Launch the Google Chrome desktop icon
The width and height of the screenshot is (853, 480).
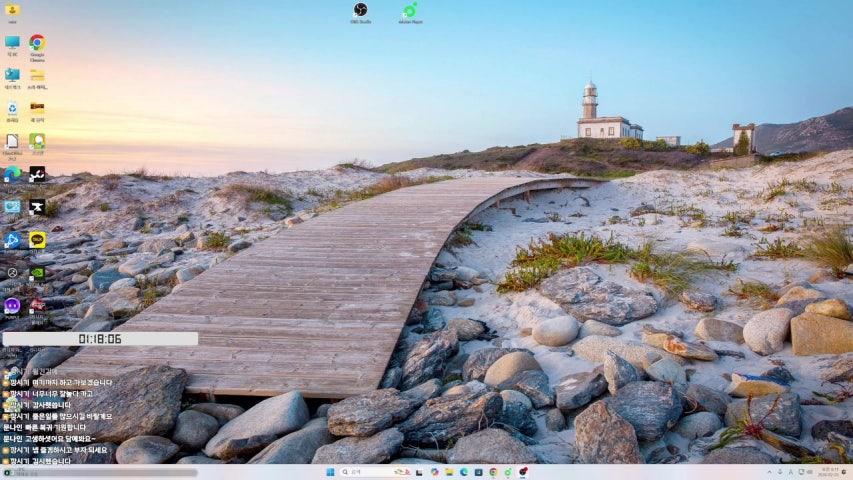(x=37, y=43)
